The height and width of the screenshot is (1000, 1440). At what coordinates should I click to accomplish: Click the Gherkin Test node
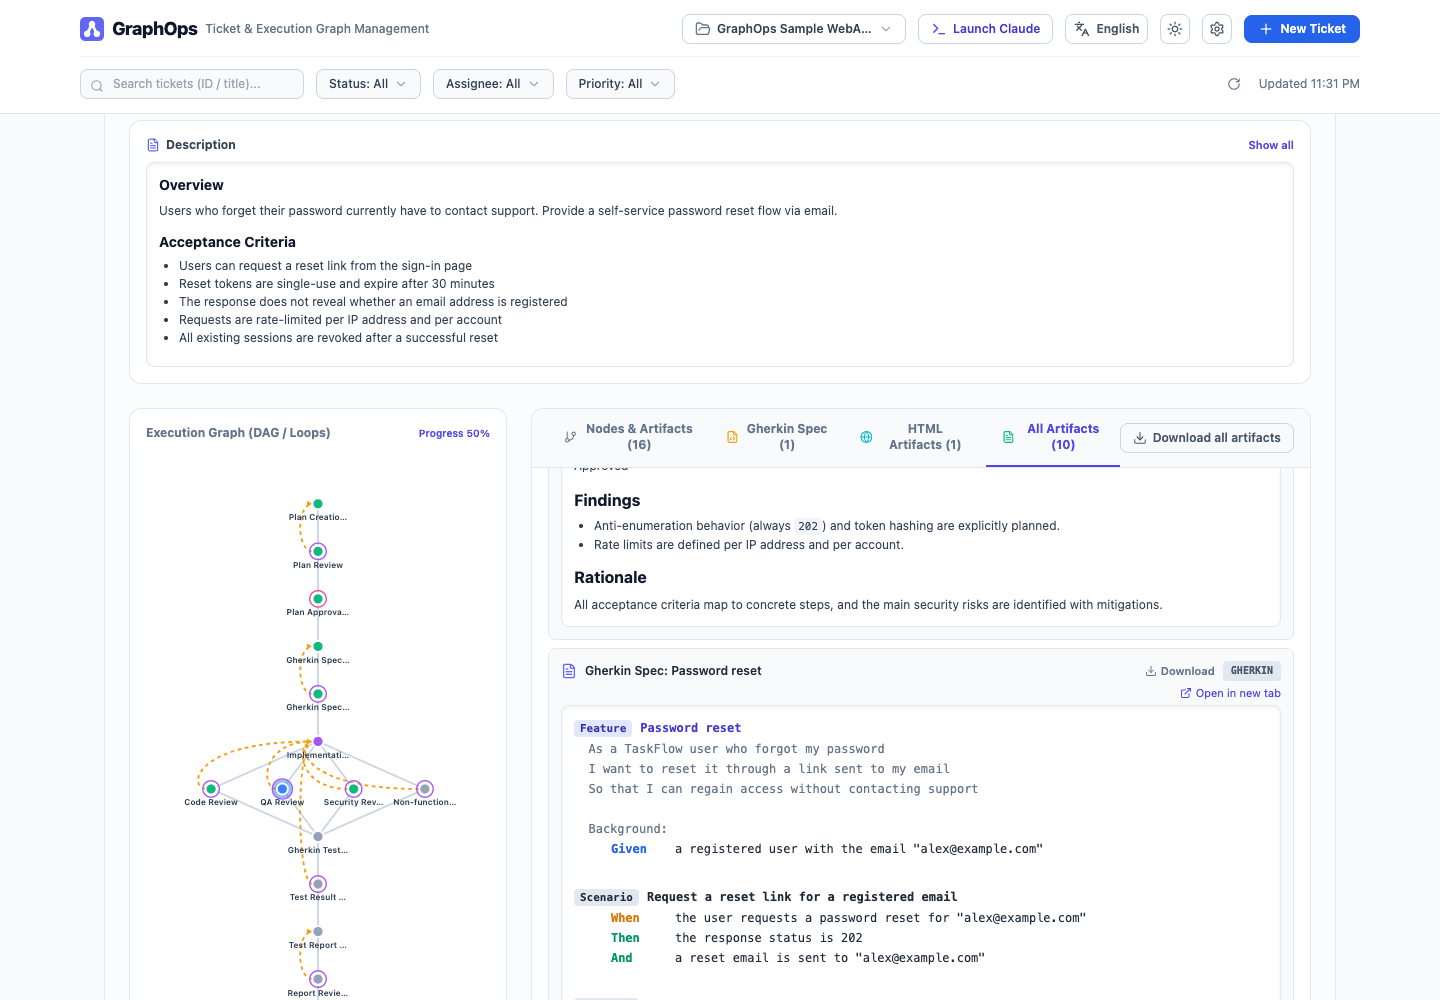pyautogui.click(x=318, y=836)
